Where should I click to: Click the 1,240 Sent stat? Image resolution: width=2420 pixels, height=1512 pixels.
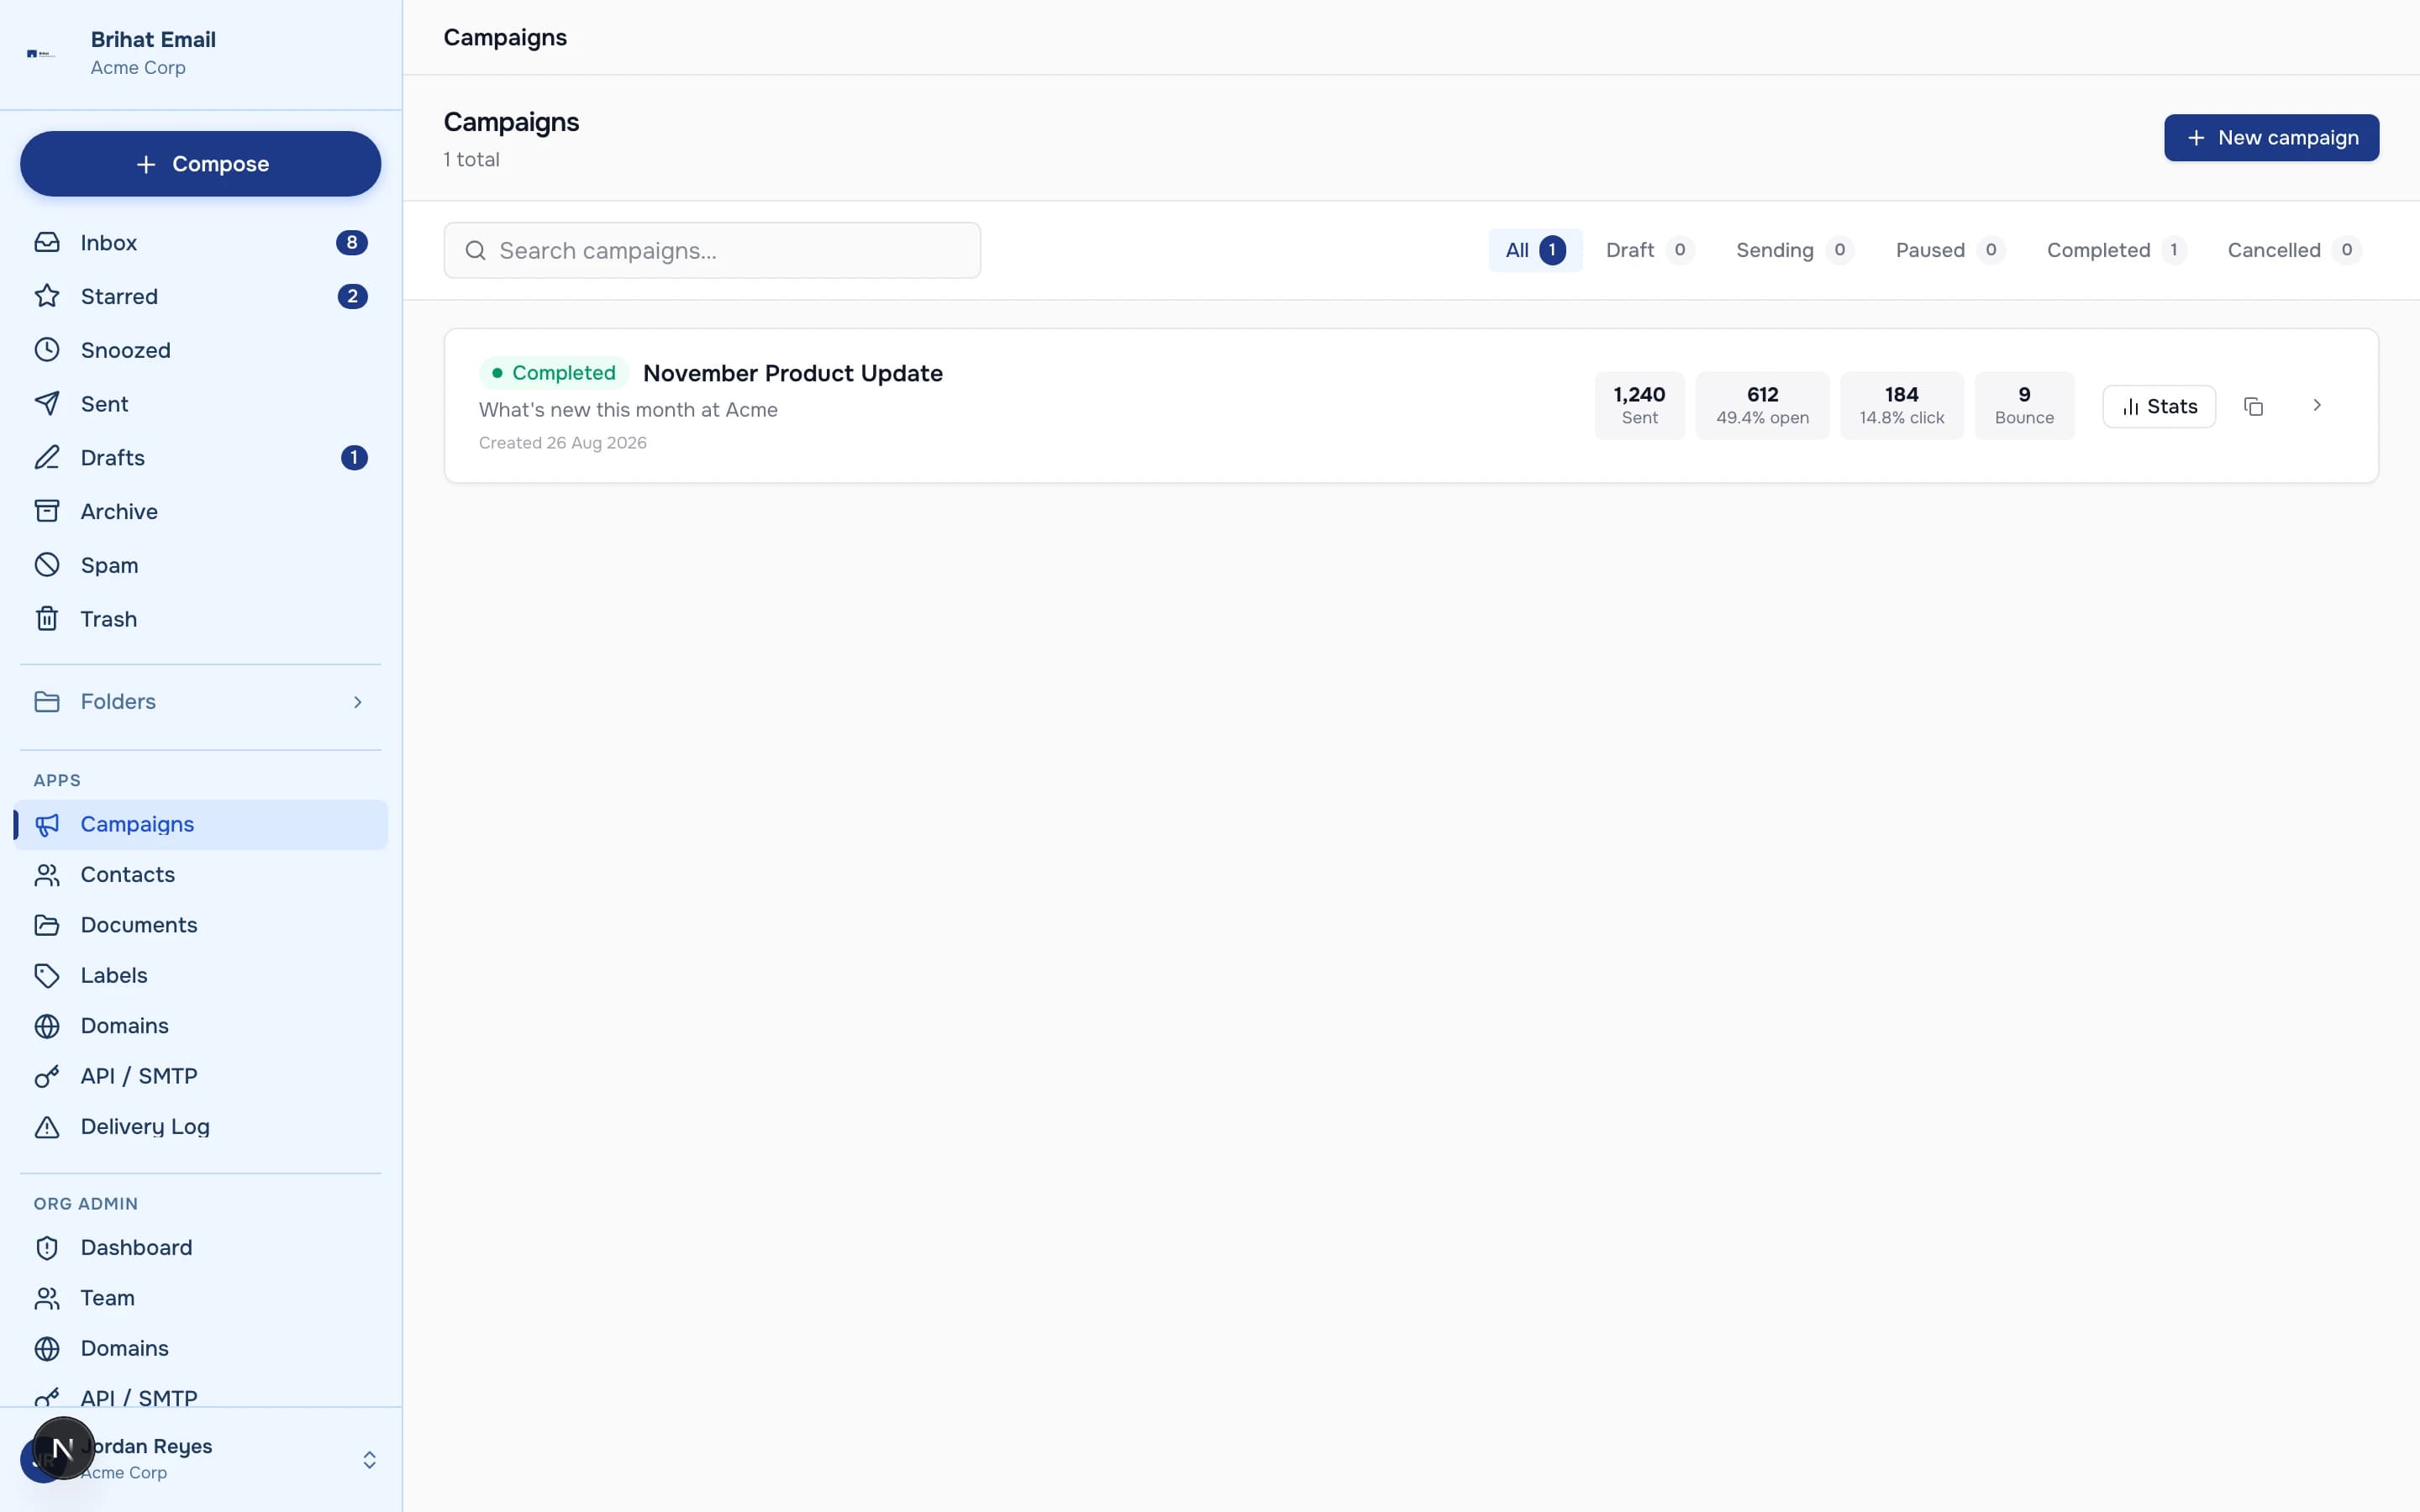1639,405
